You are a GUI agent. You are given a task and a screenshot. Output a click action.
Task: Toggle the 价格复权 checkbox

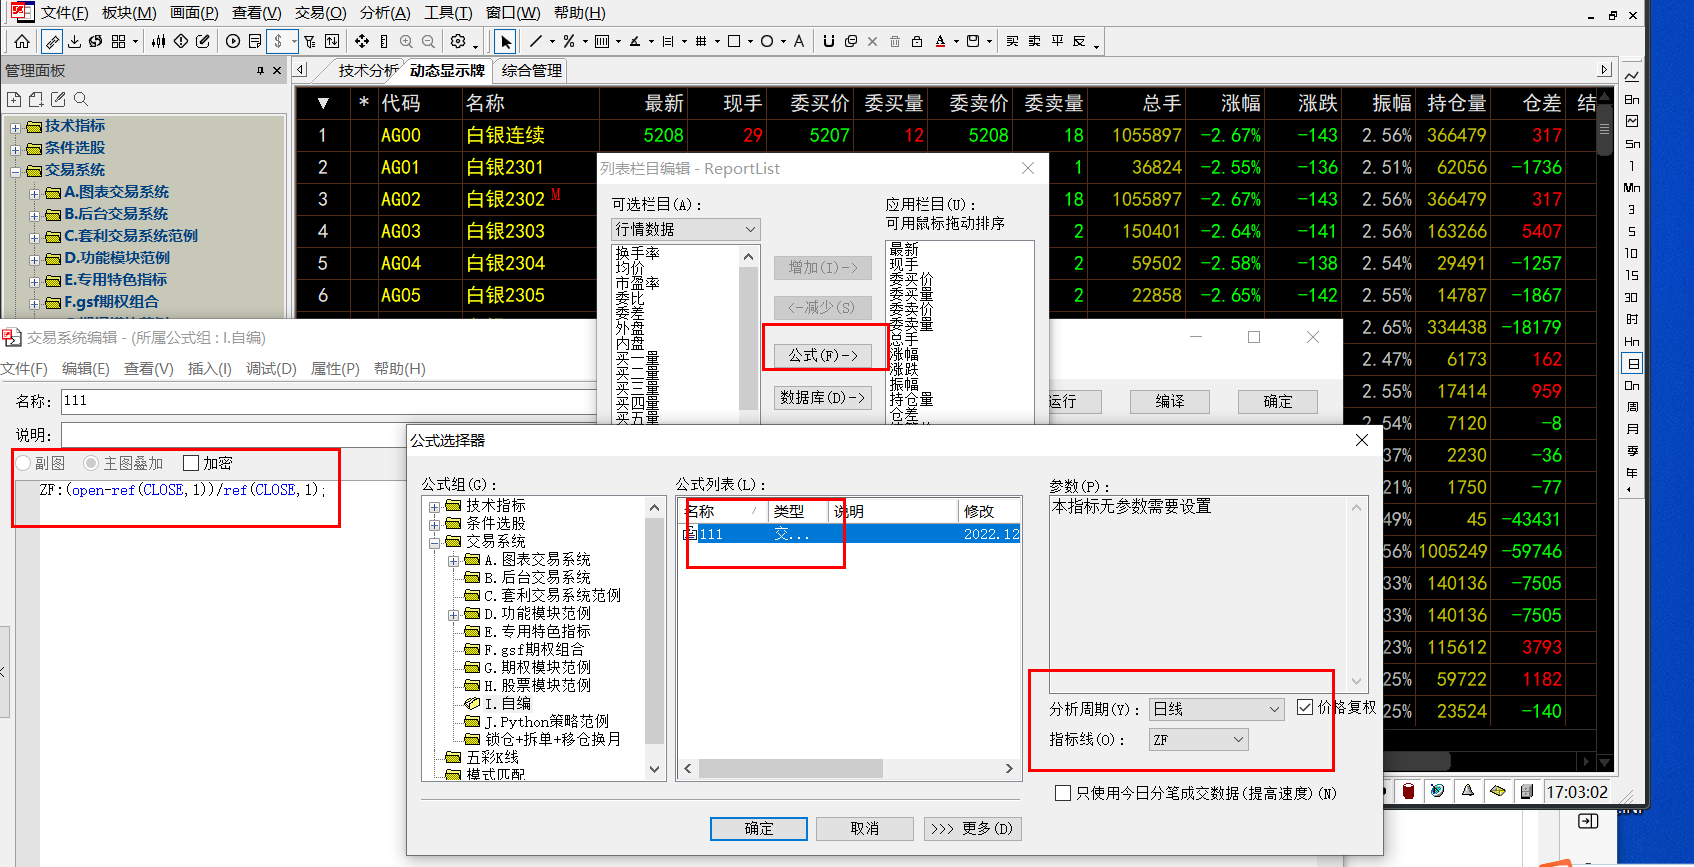tap(1305, 707)
